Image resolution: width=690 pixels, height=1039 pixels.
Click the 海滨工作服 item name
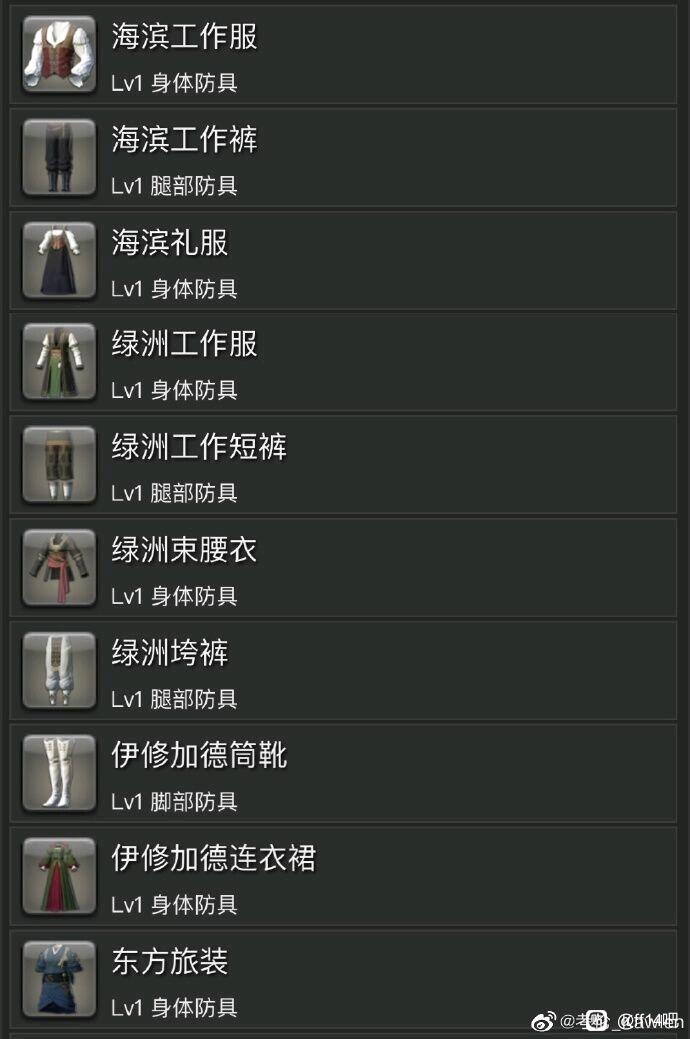184,36
